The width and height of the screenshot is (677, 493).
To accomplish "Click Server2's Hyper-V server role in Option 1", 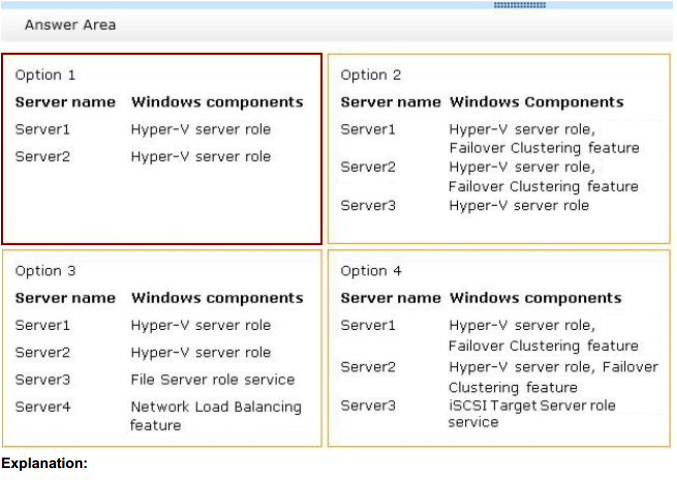I will (x=201, y=157).
